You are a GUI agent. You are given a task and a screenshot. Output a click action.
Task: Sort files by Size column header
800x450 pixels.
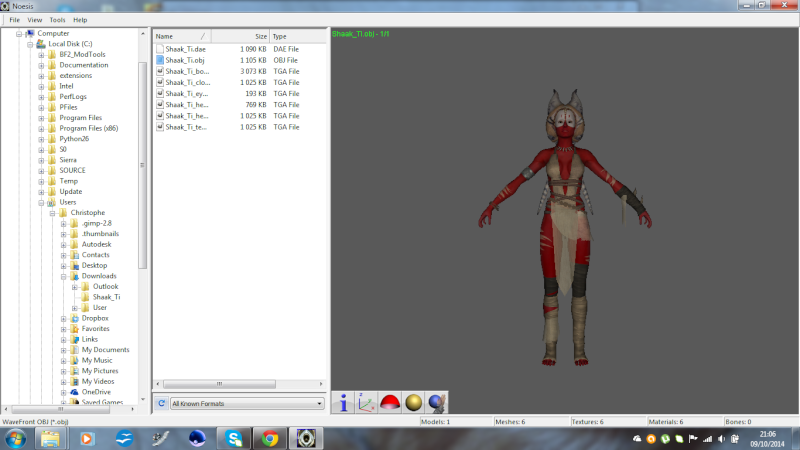click(240, 36)
